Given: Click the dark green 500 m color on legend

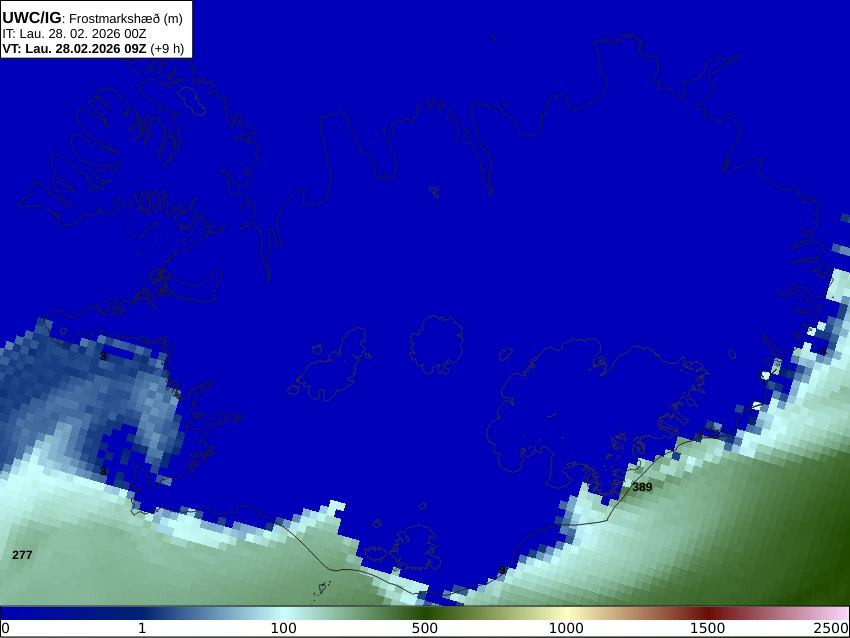Looking at the screenshot, I should point(425,613).
